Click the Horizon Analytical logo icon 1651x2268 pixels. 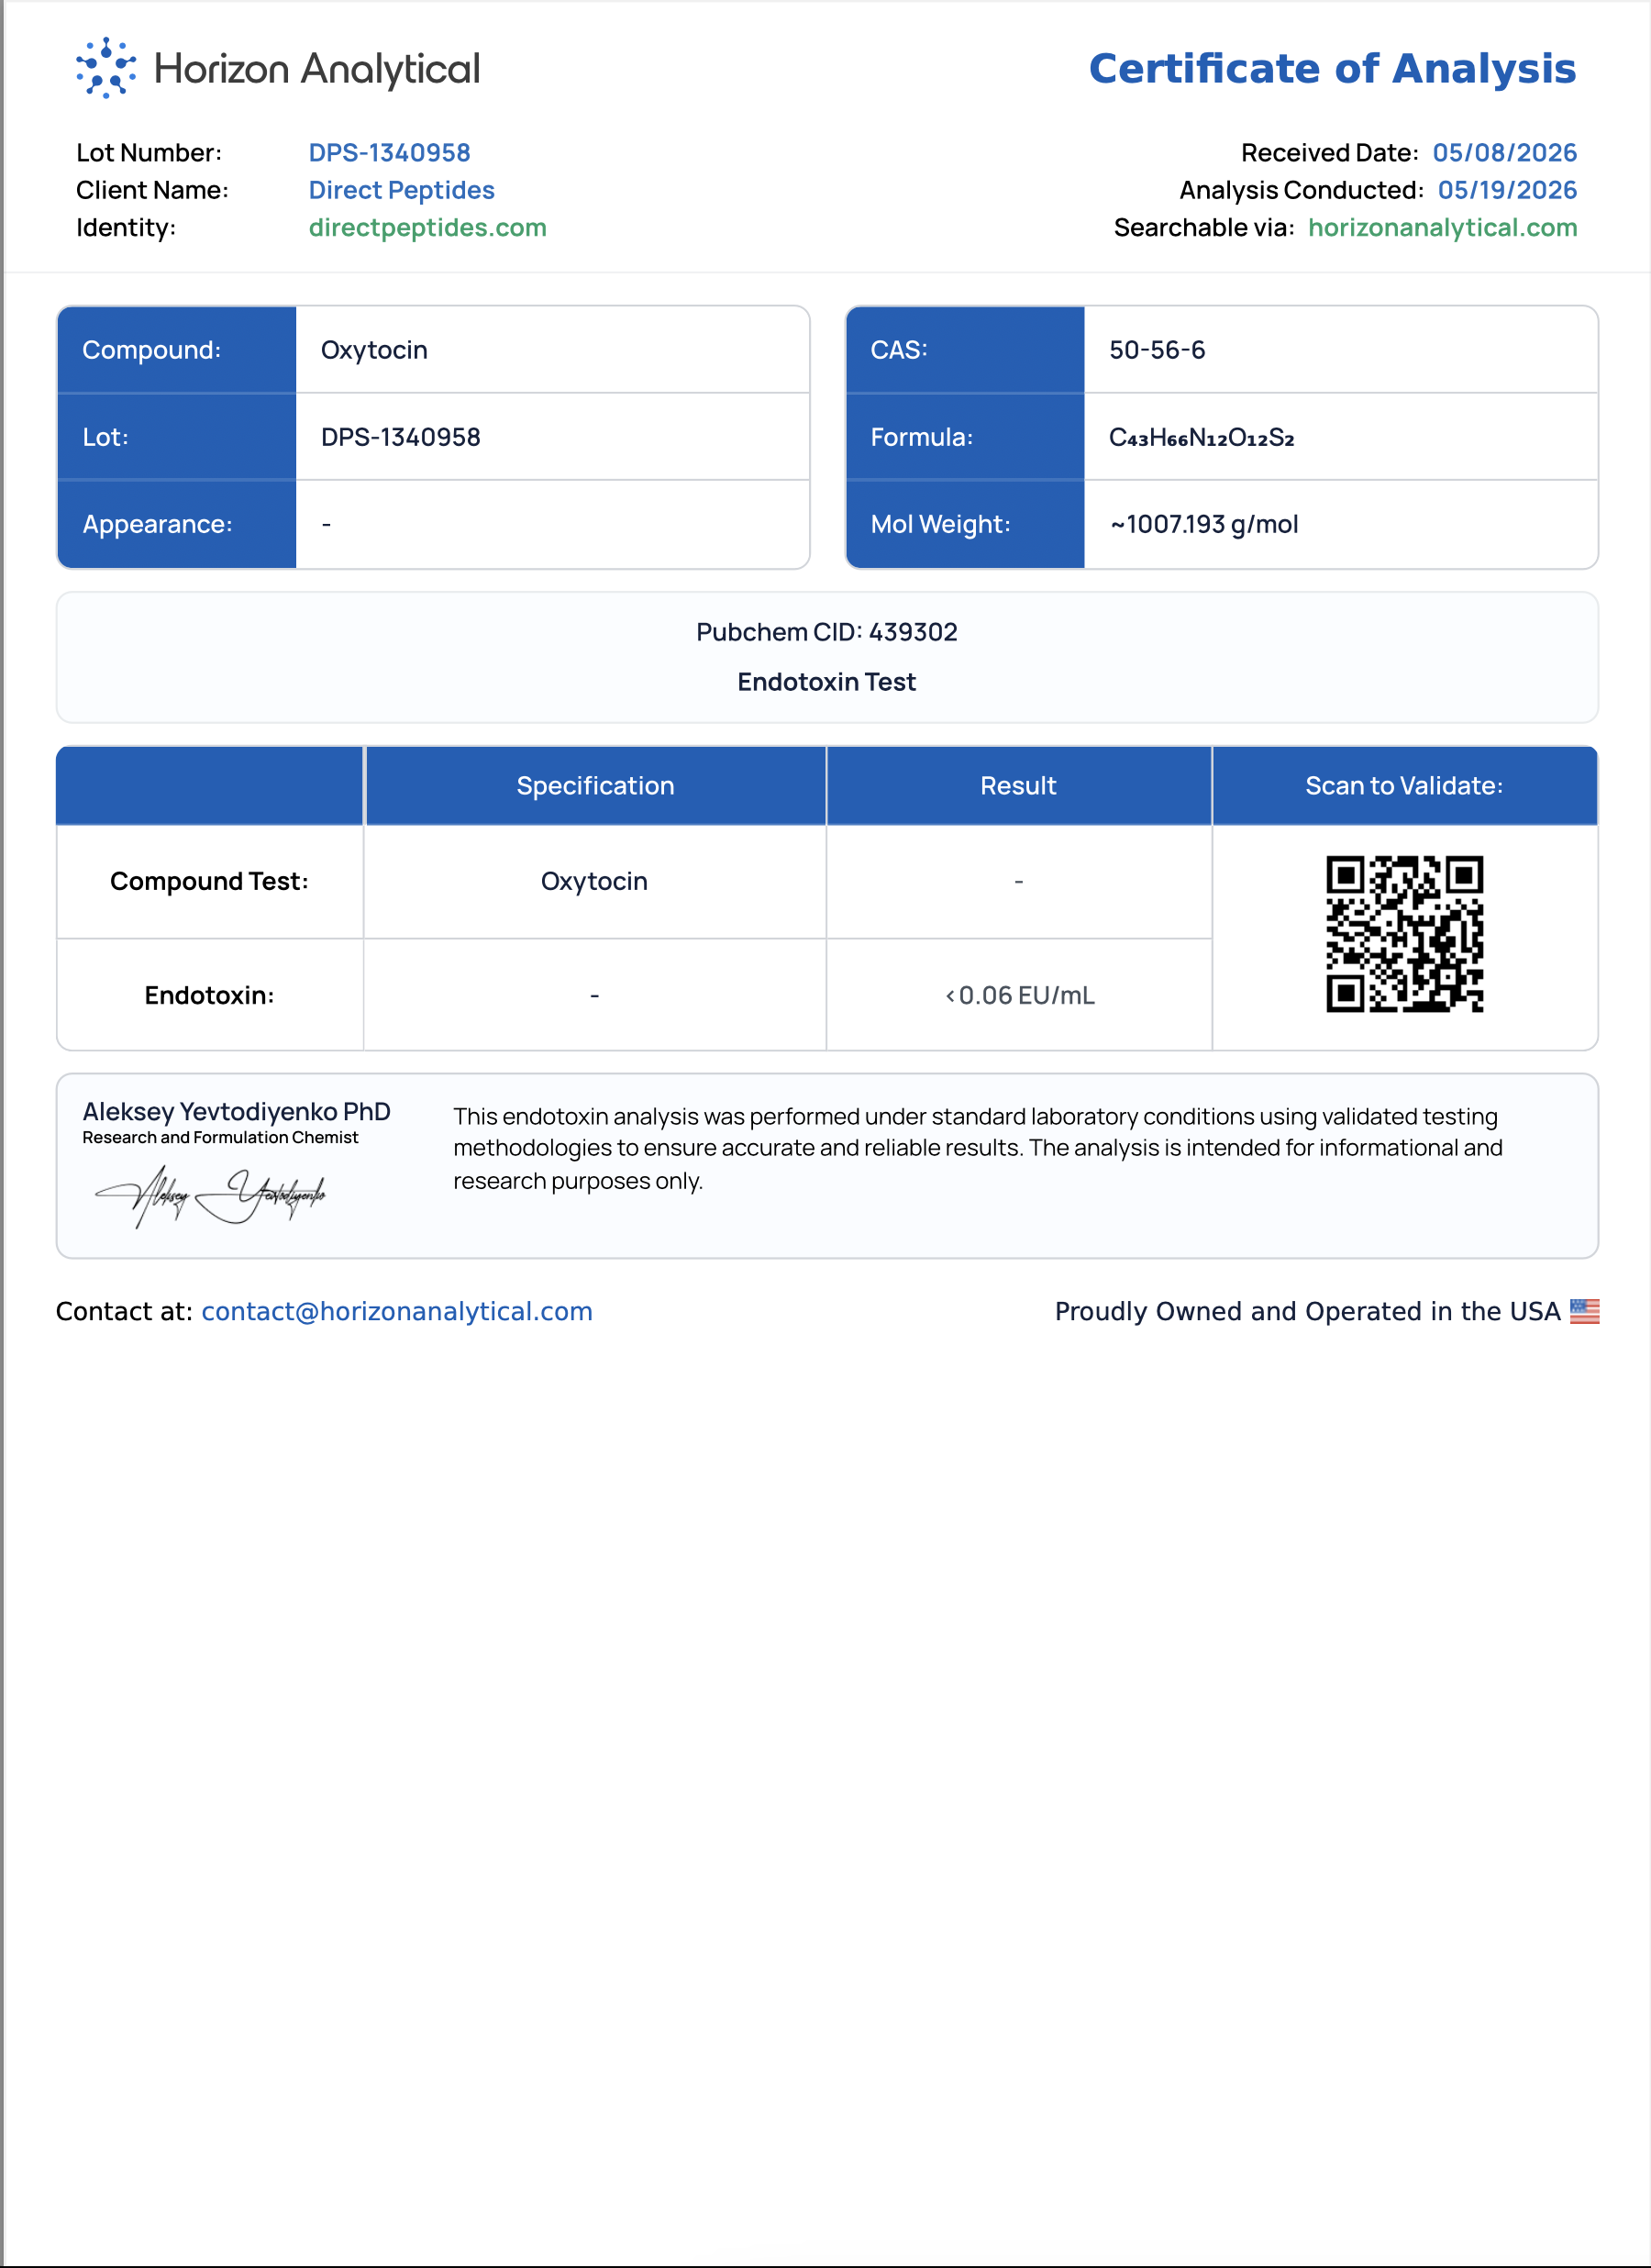tap(106, 68)
